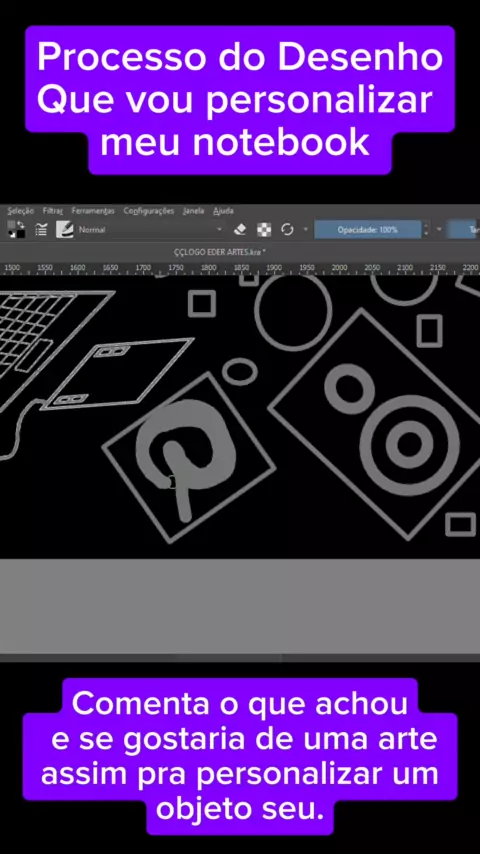The image size is (480, 854).
Task: Expand the Normal blending mode dropdown
Action: click(x=150, y=230)
